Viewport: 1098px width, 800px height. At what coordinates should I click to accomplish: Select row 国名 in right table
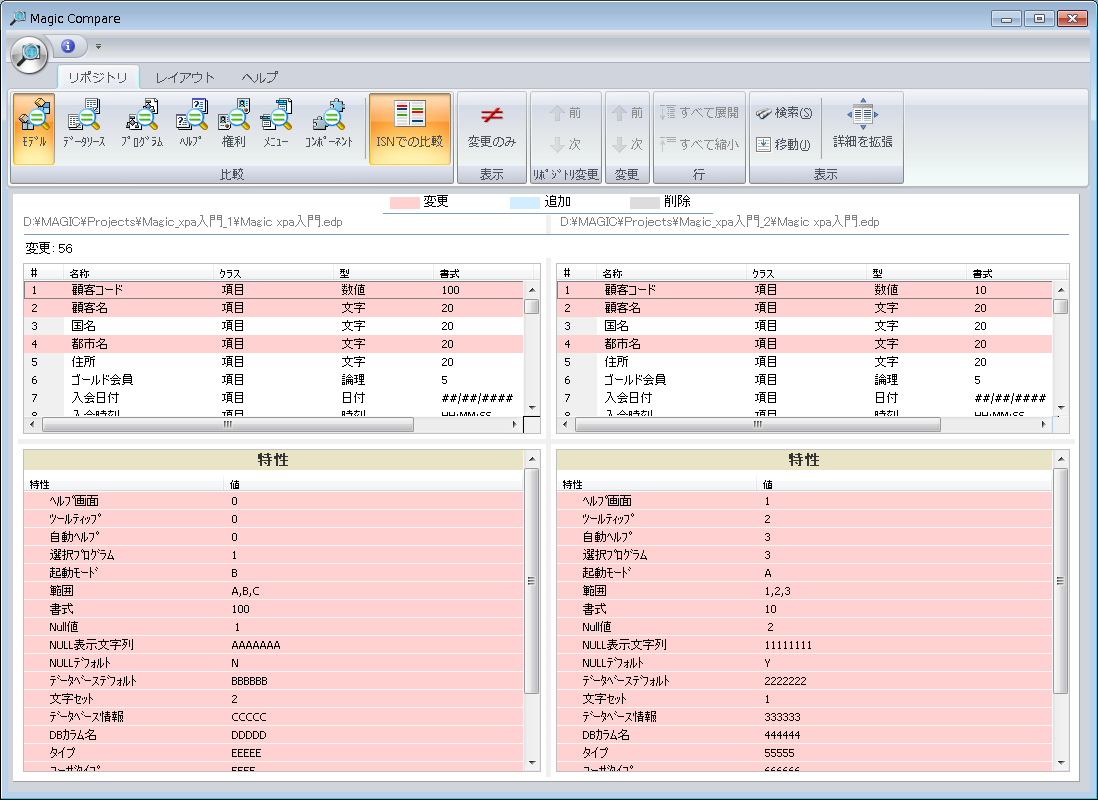(805, 326)
